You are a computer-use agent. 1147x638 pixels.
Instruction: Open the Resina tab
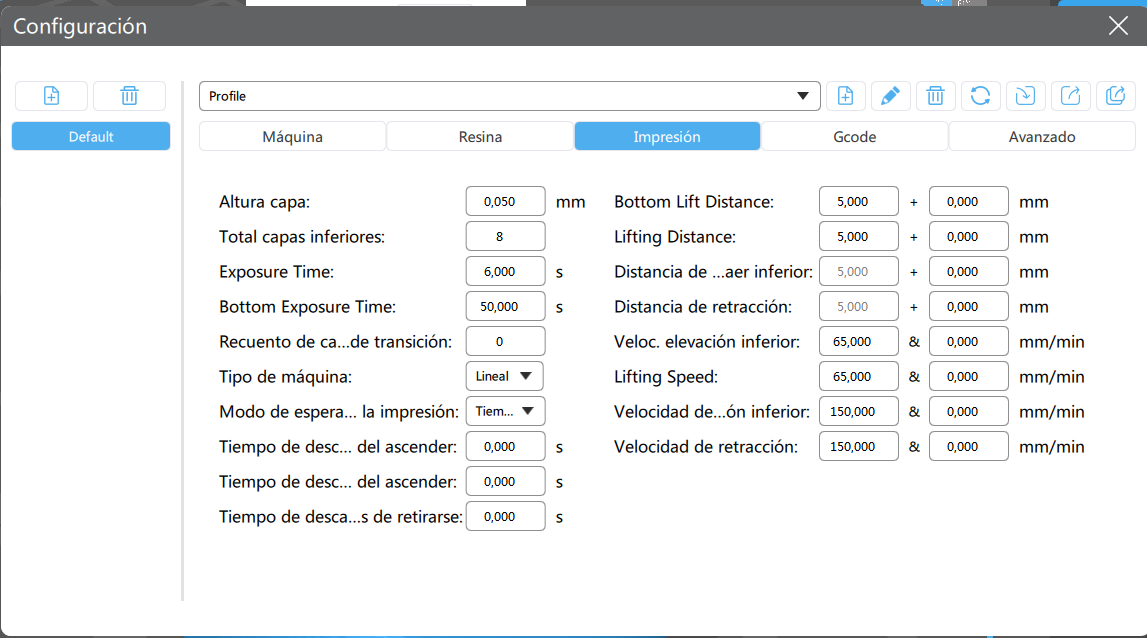(x=480, y=137)
